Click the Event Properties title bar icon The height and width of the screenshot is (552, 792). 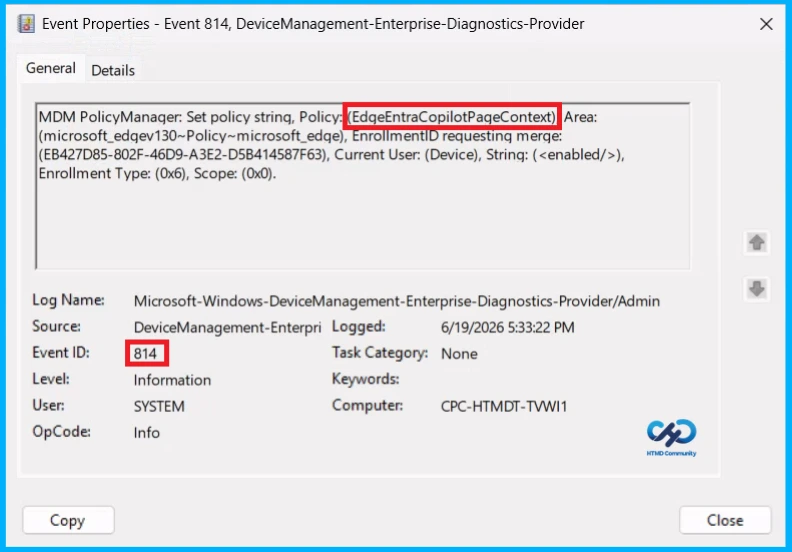26,24
